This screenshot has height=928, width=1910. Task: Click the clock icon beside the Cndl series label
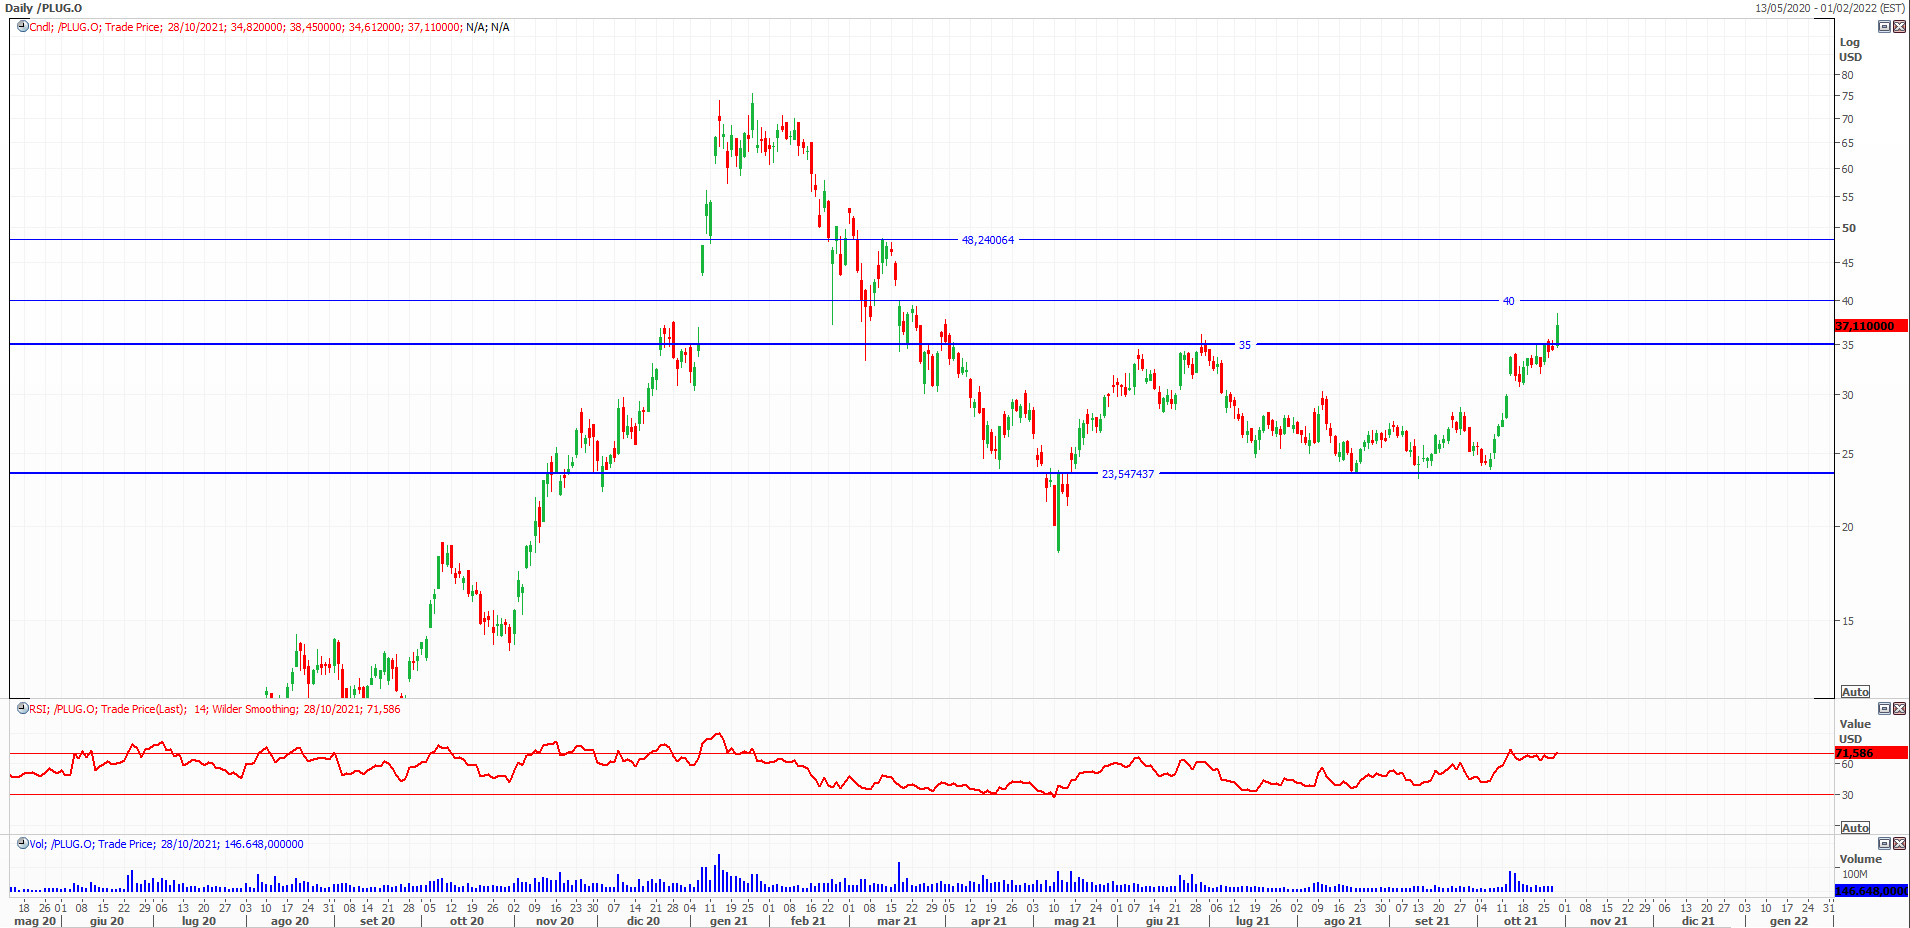22,27
